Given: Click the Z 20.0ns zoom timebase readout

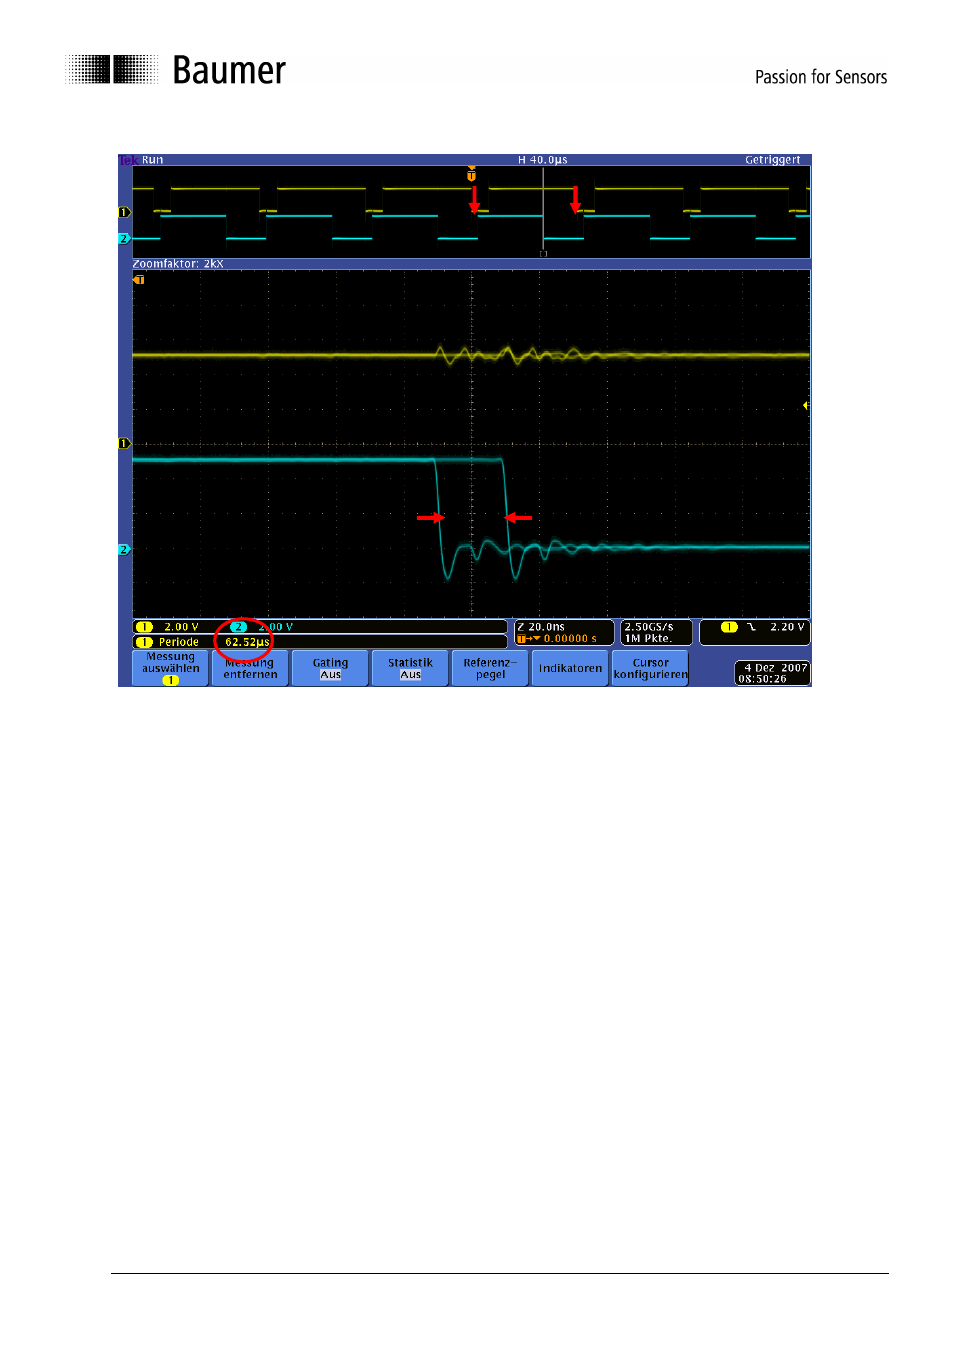Looking at the screenshot, I should point(541,627).
